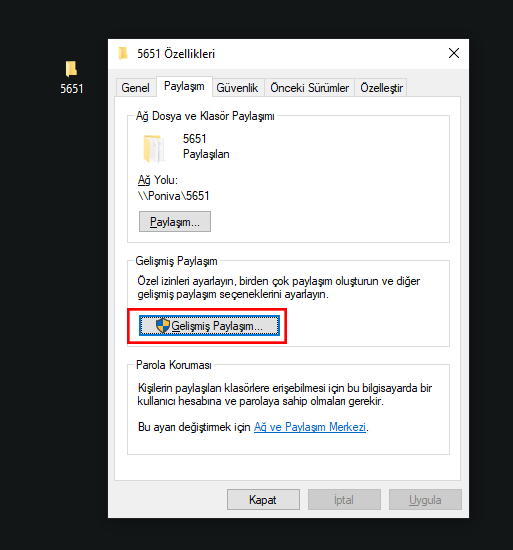Click the Parola Koruması section heading
The image size is (513, 550).
(174, 365)
